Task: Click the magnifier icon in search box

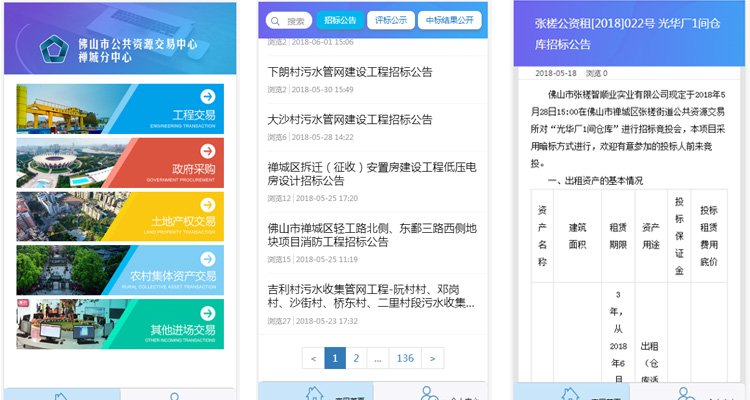Action: [275, 21]
